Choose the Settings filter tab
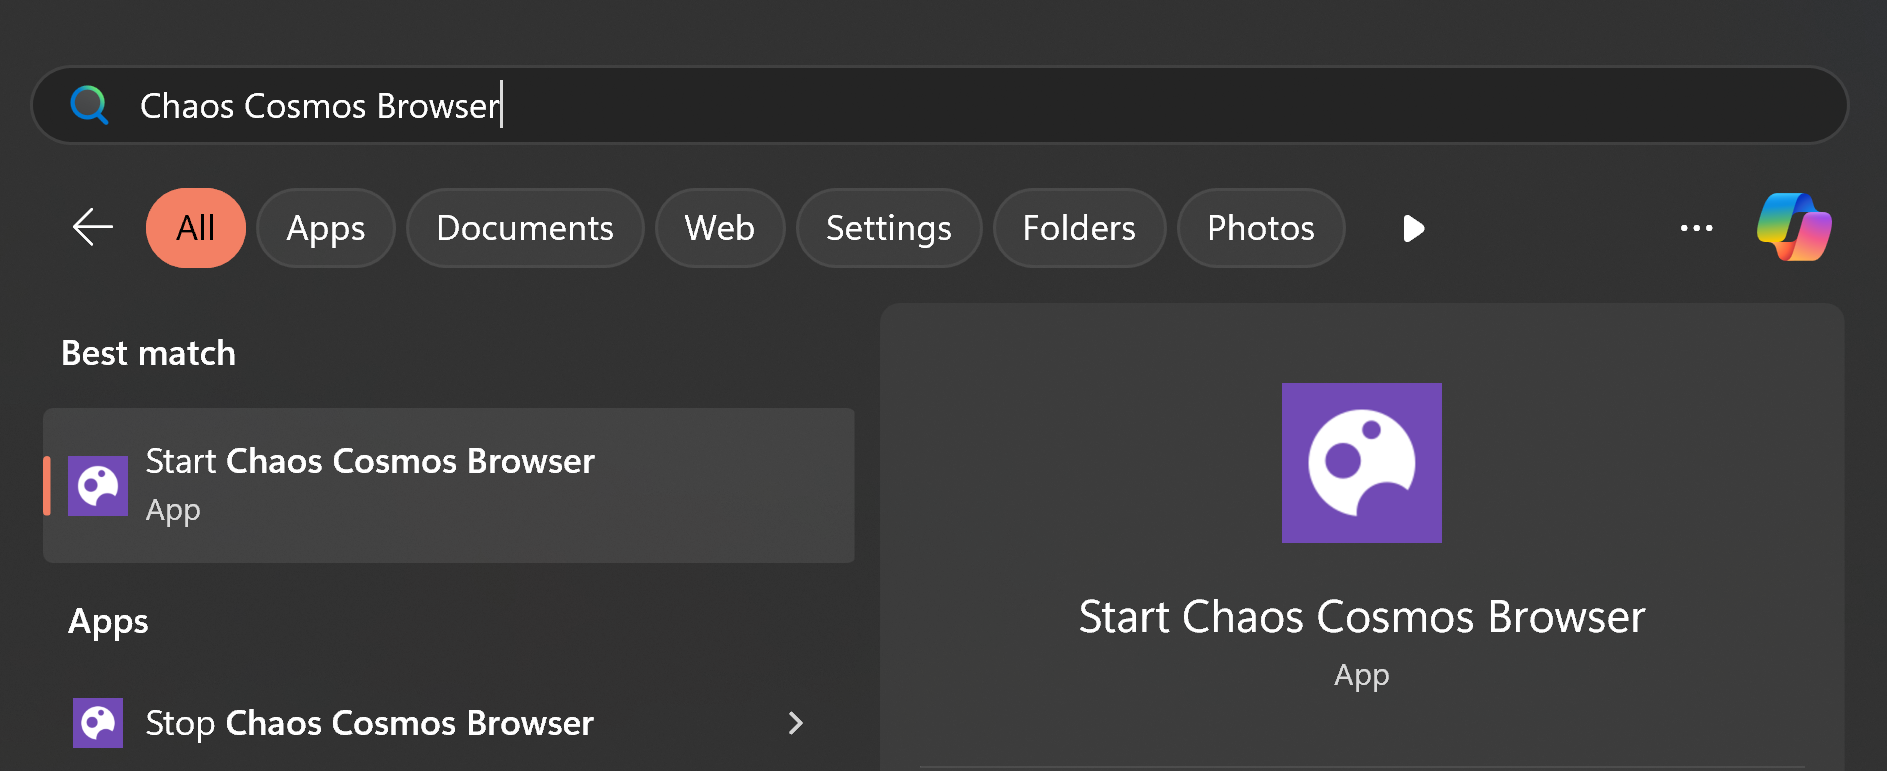Image resolution: width=1887 pixels, height=771 pixels. click(889, 228)
